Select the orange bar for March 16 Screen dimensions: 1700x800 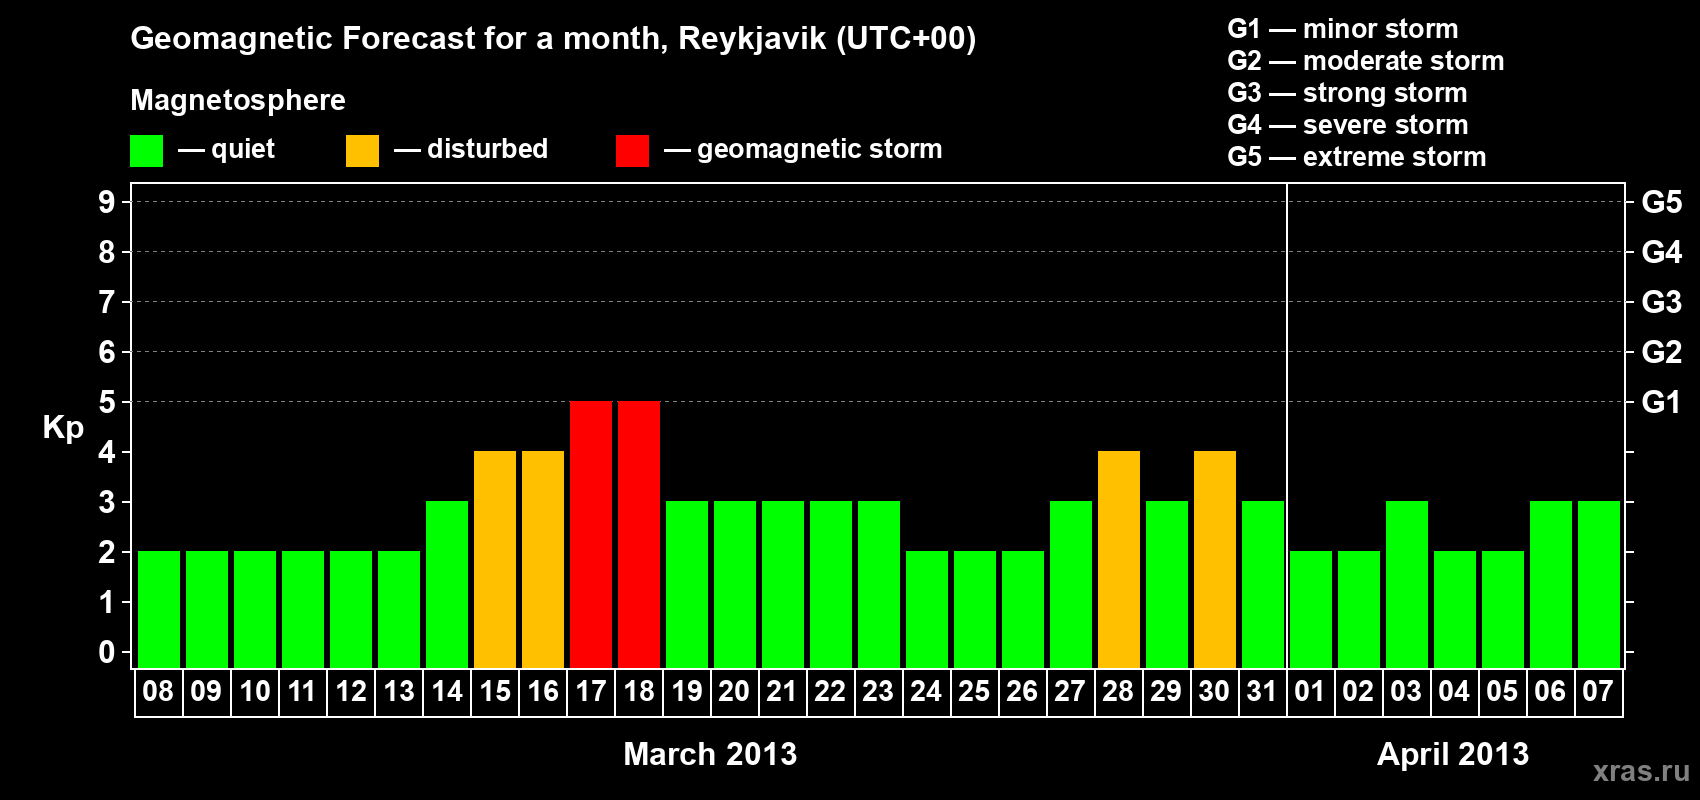pyautogui.click(x=543, y=559)
